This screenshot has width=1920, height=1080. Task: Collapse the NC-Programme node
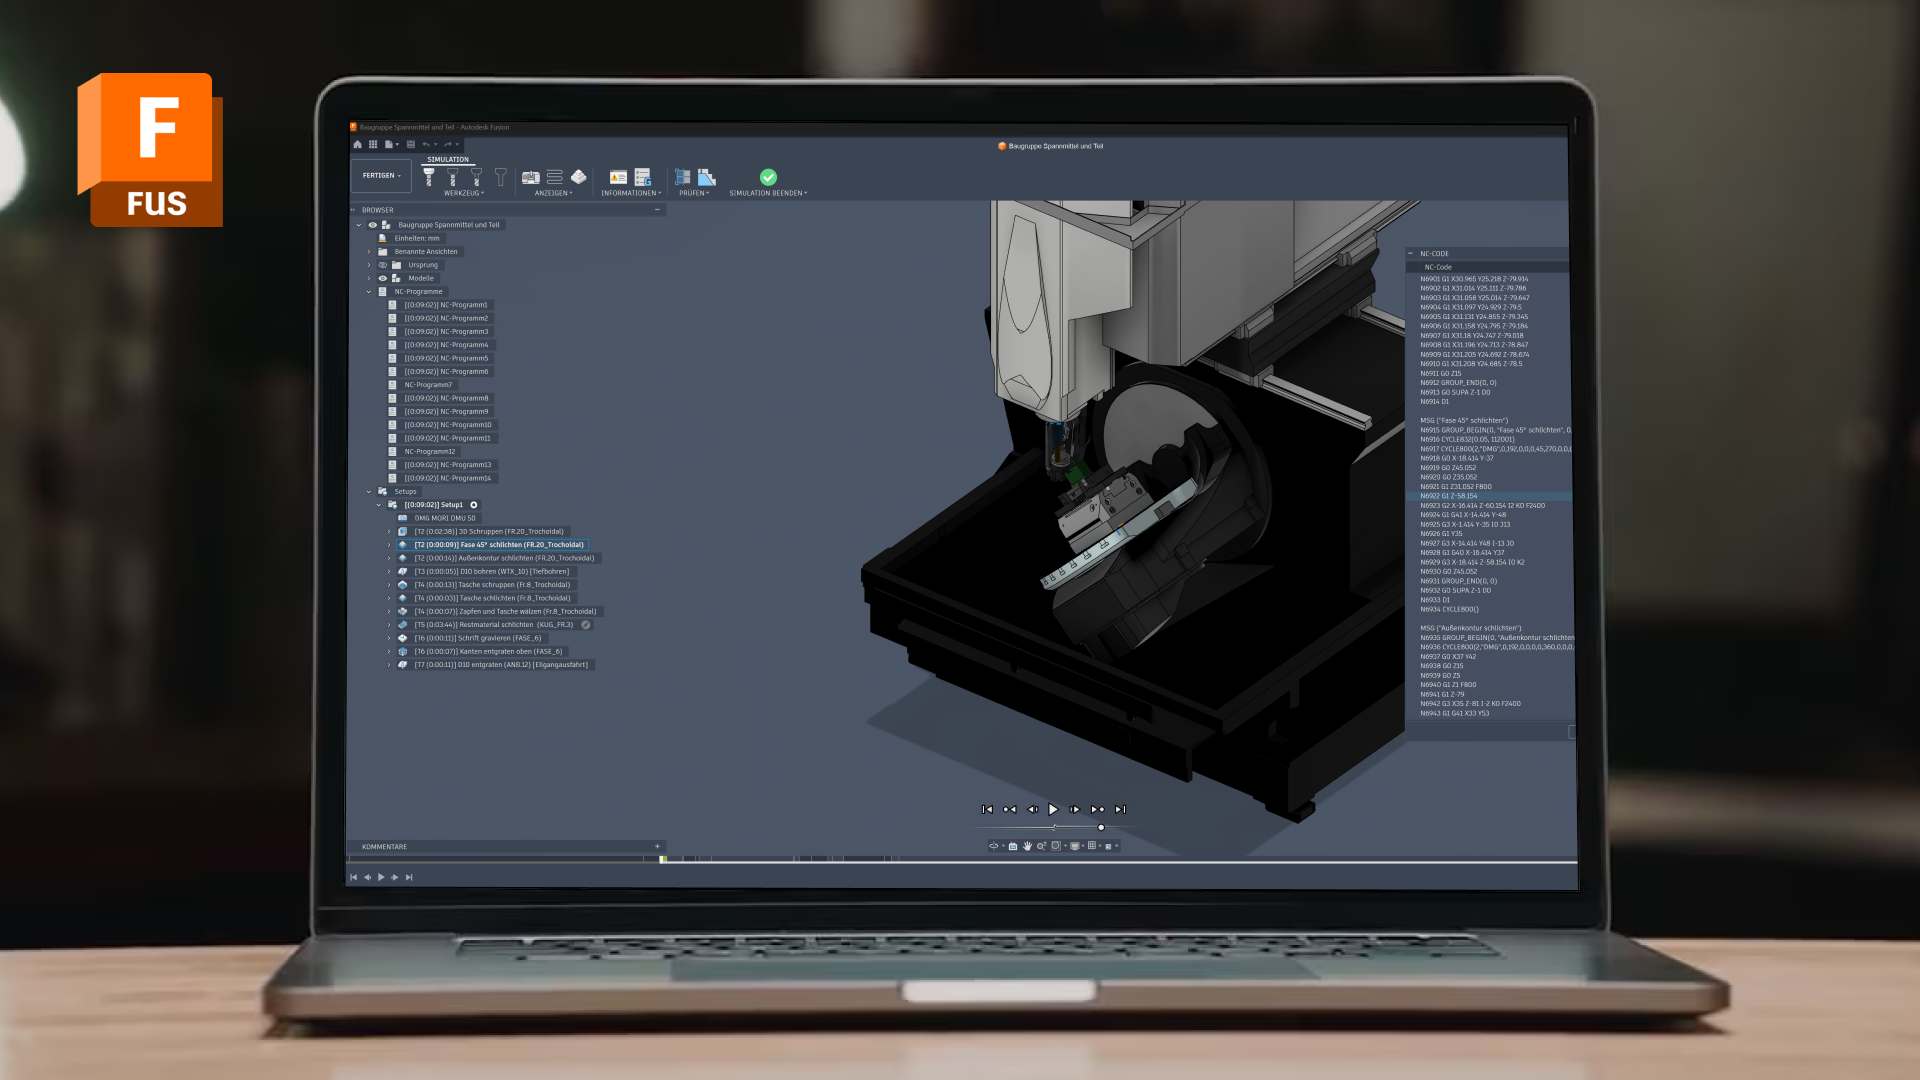coord(369,292)
